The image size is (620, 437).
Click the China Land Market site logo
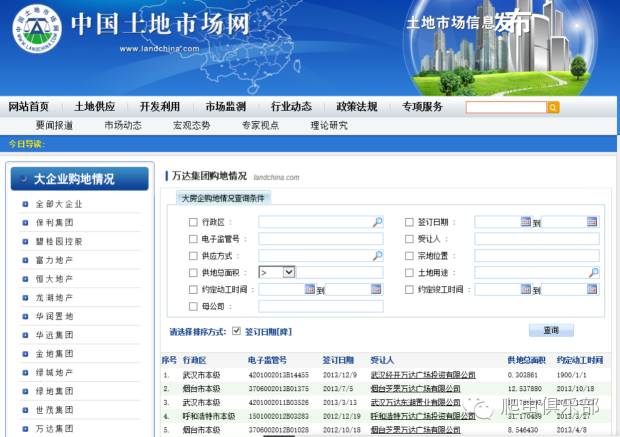(37, 28)
